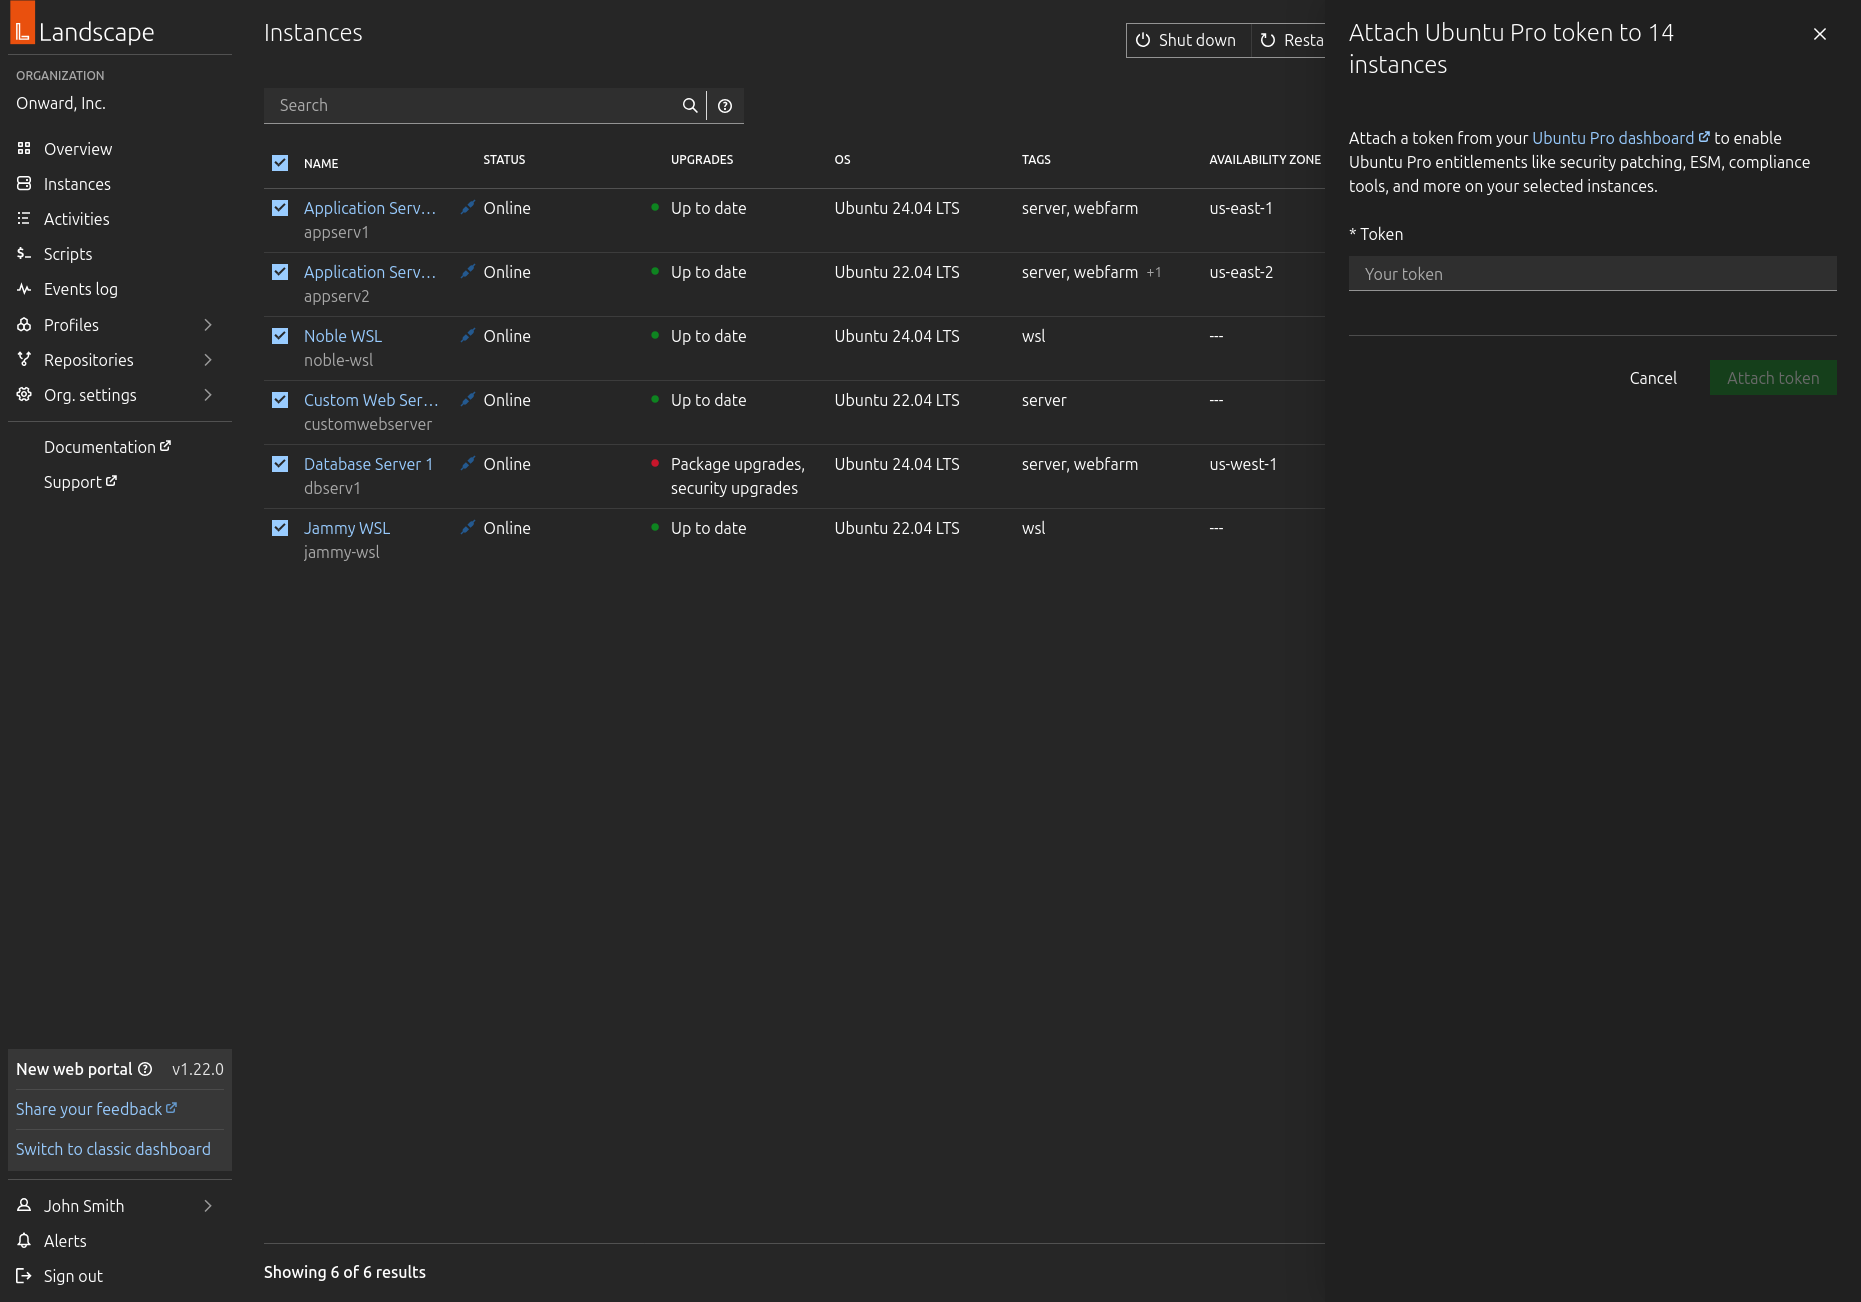Viewport: 1861px width, 1302px height.
Task: Open Scripts in the sidebar
Action: (x=68, y=254)
